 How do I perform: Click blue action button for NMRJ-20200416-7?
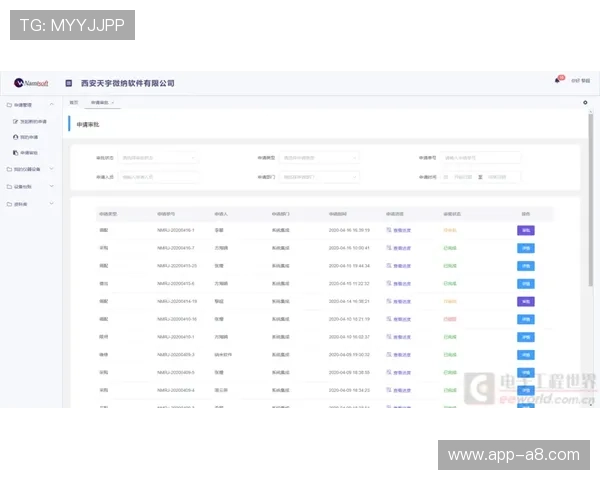(x=526, y=248)
